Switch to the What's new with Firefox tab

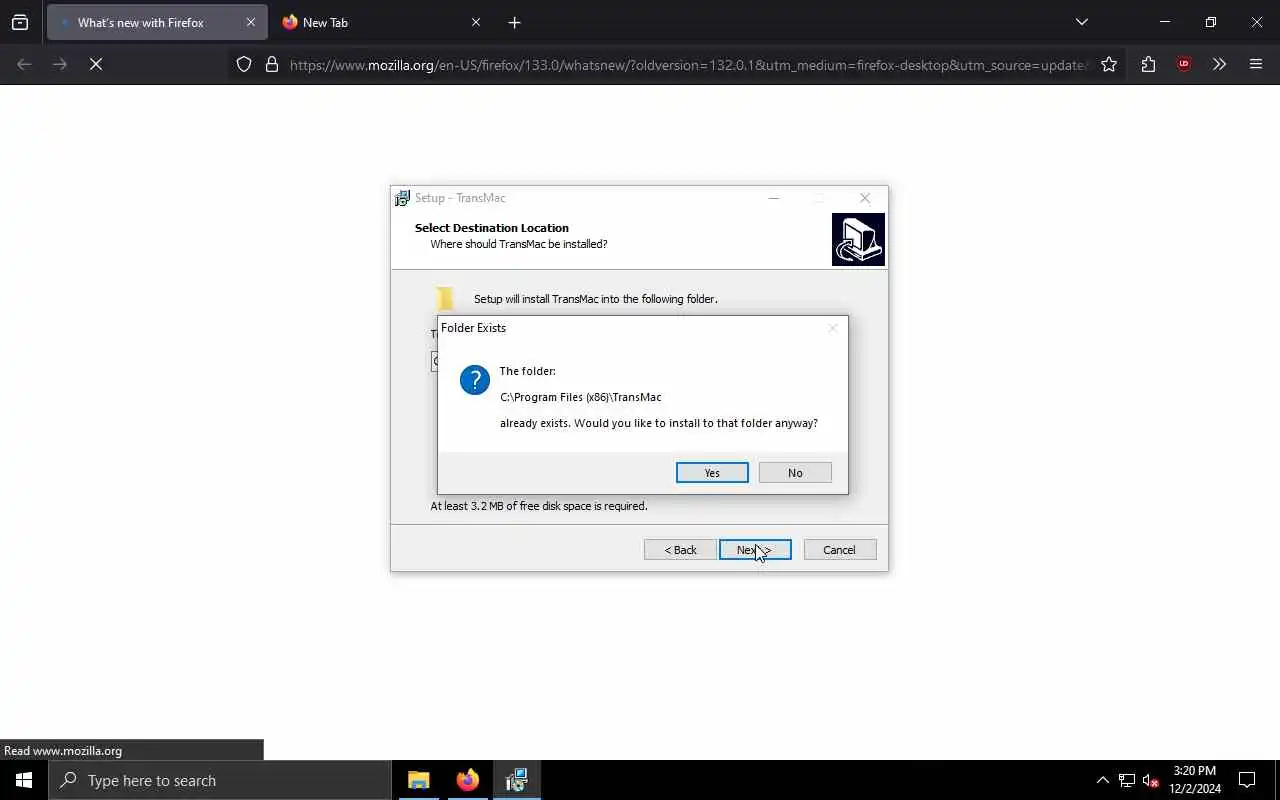pyautogui.click(x=157, y=22)
